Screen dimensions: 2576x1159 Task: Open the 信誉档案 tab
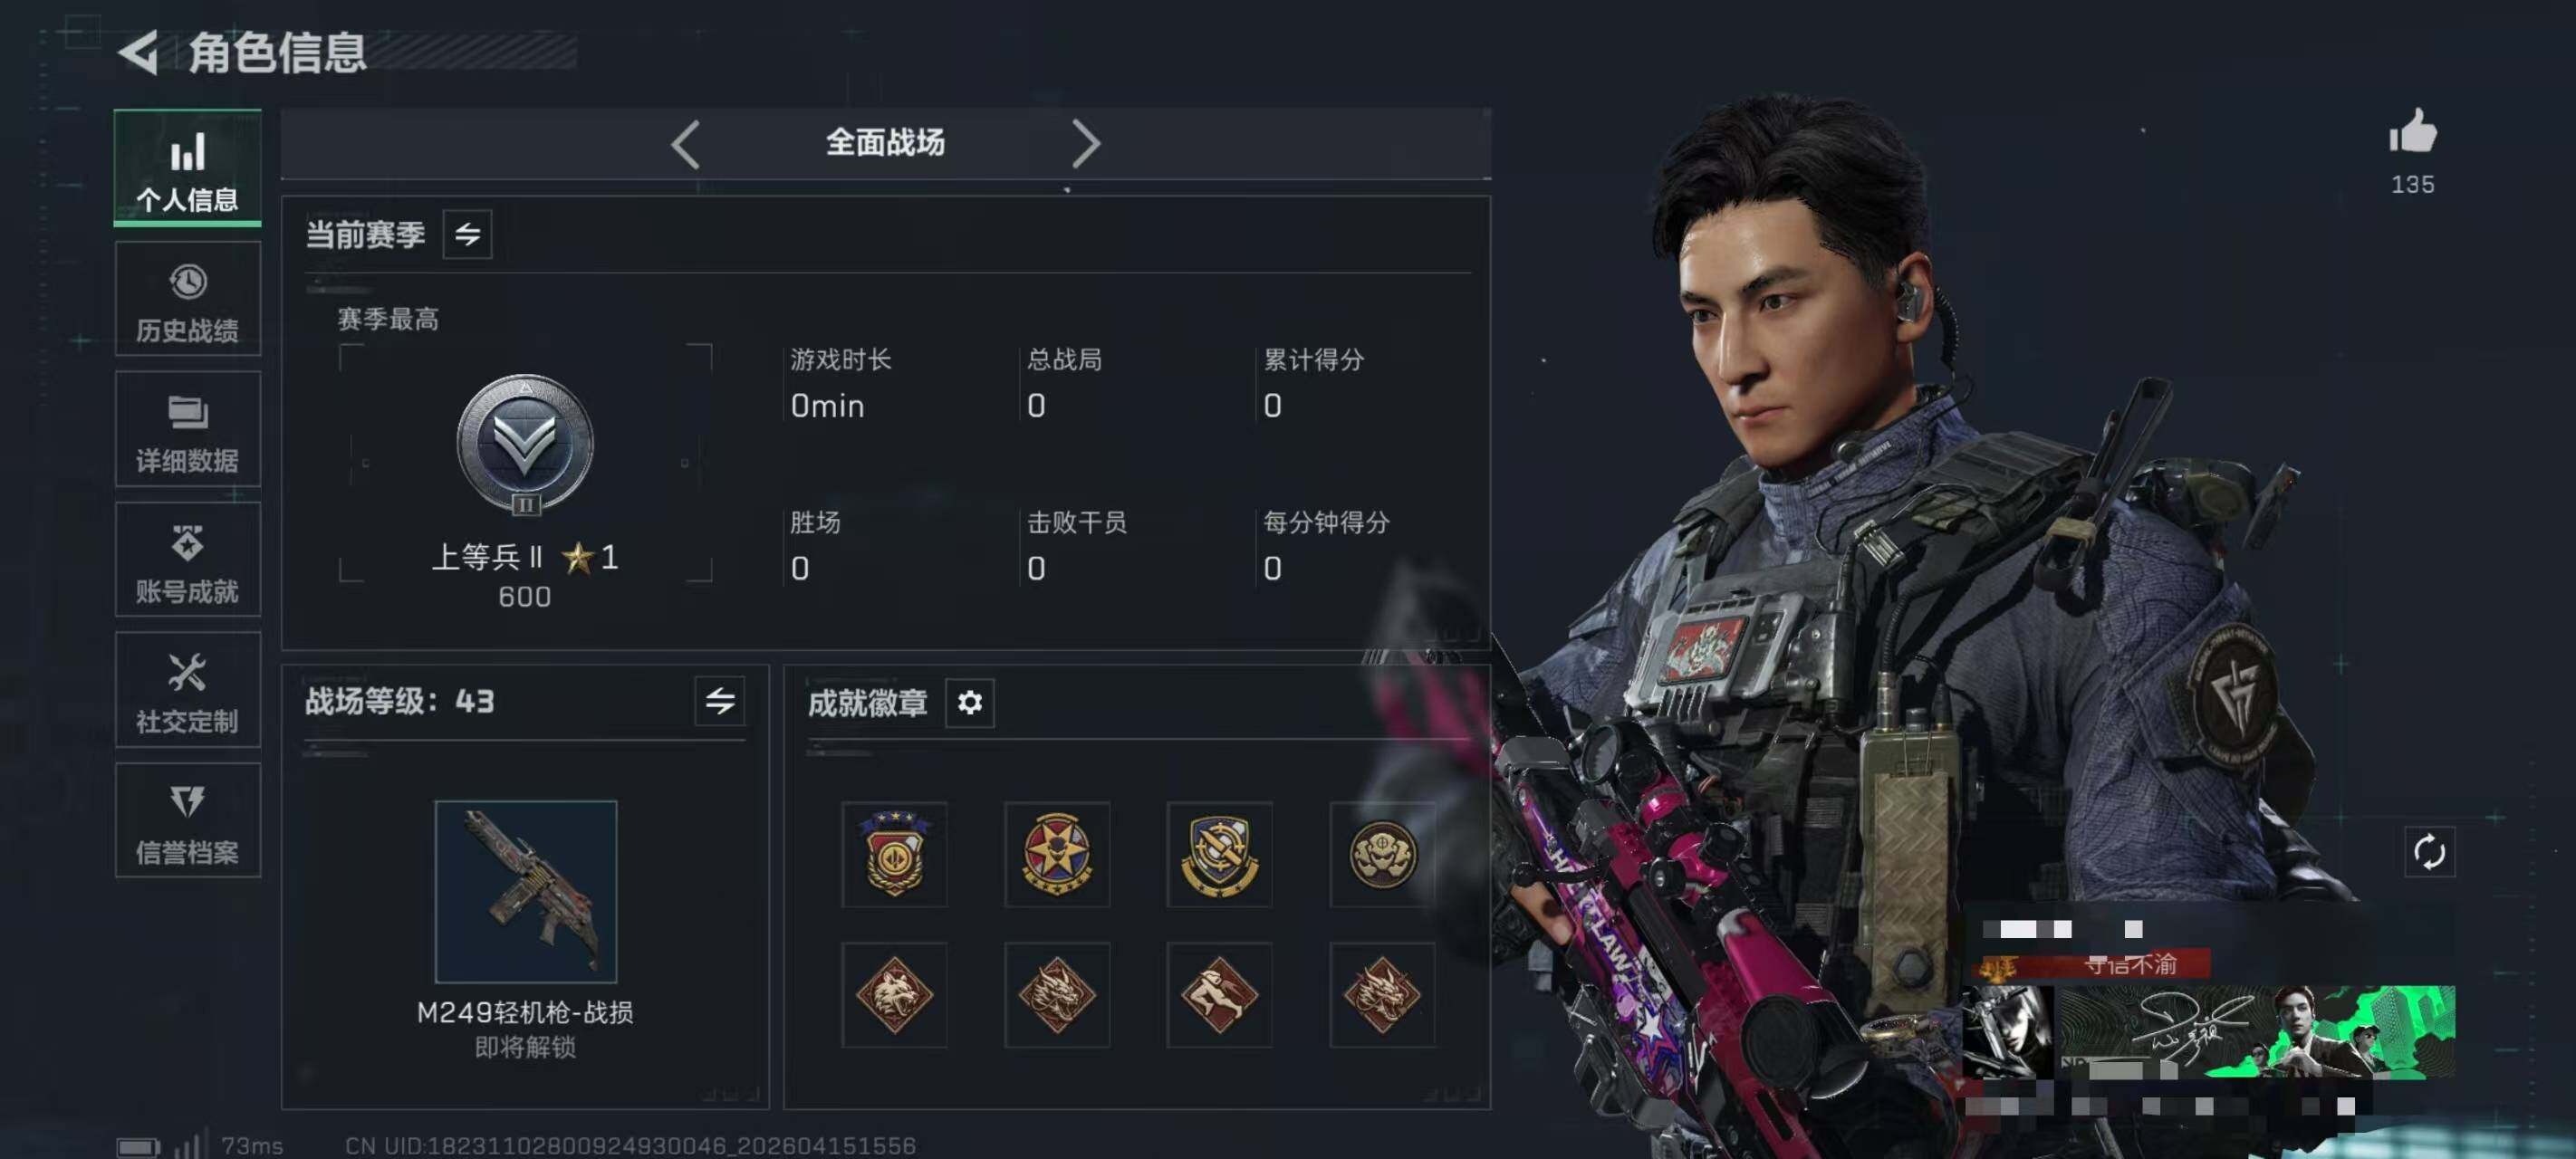coord(188,820)
